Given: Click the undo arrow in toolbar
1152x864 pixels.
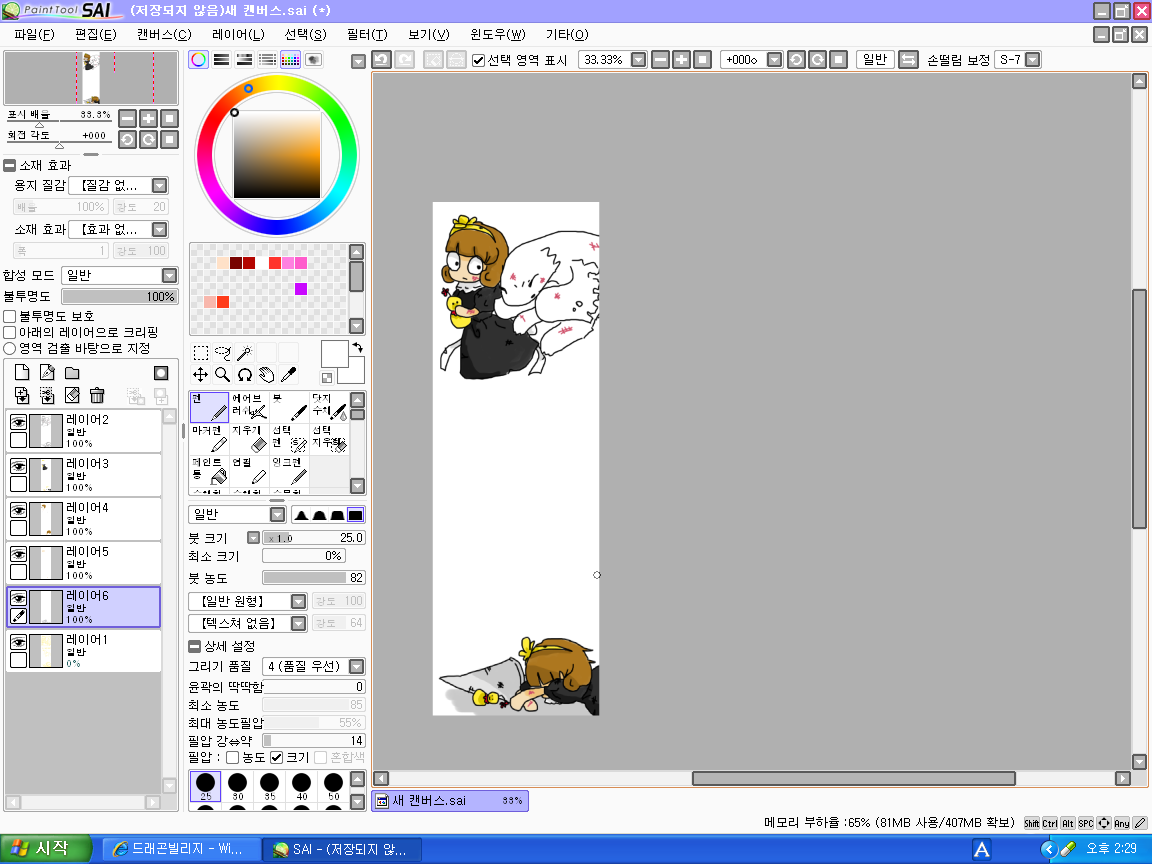Looking at the screenshot, I should tap(381, 60).
